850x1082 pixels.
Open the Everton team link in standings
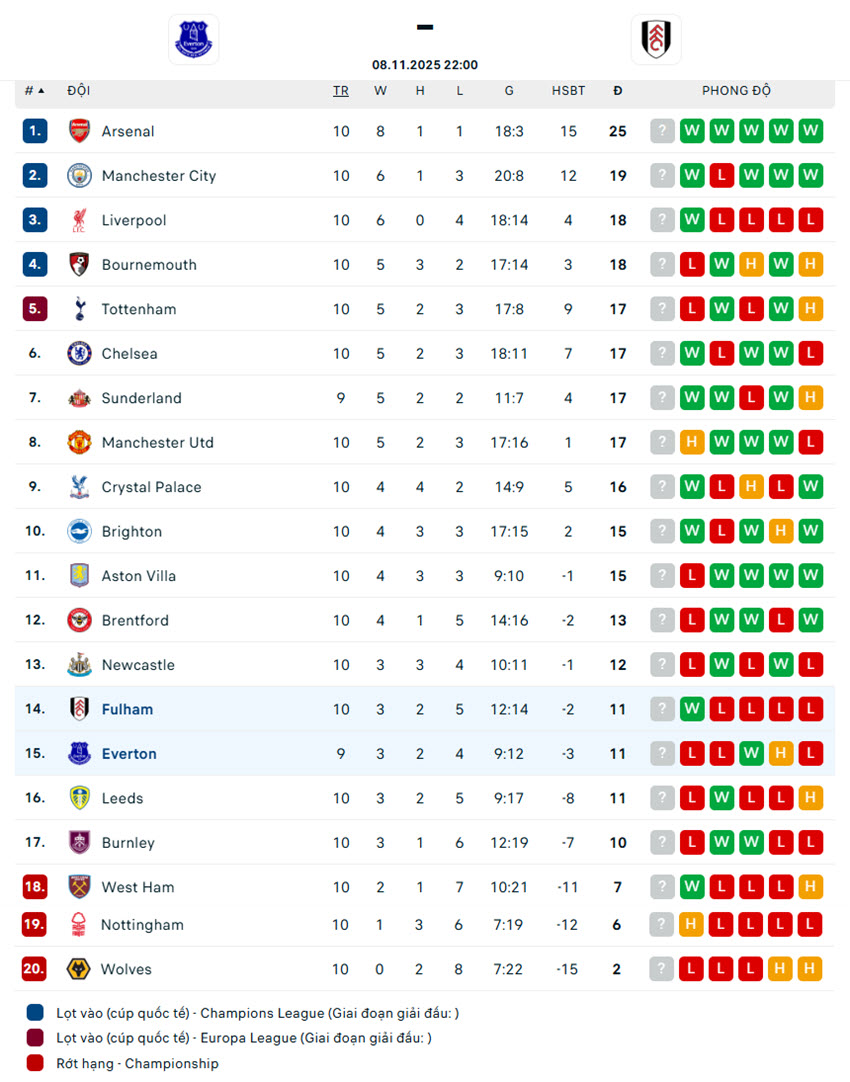coord(129,754)
